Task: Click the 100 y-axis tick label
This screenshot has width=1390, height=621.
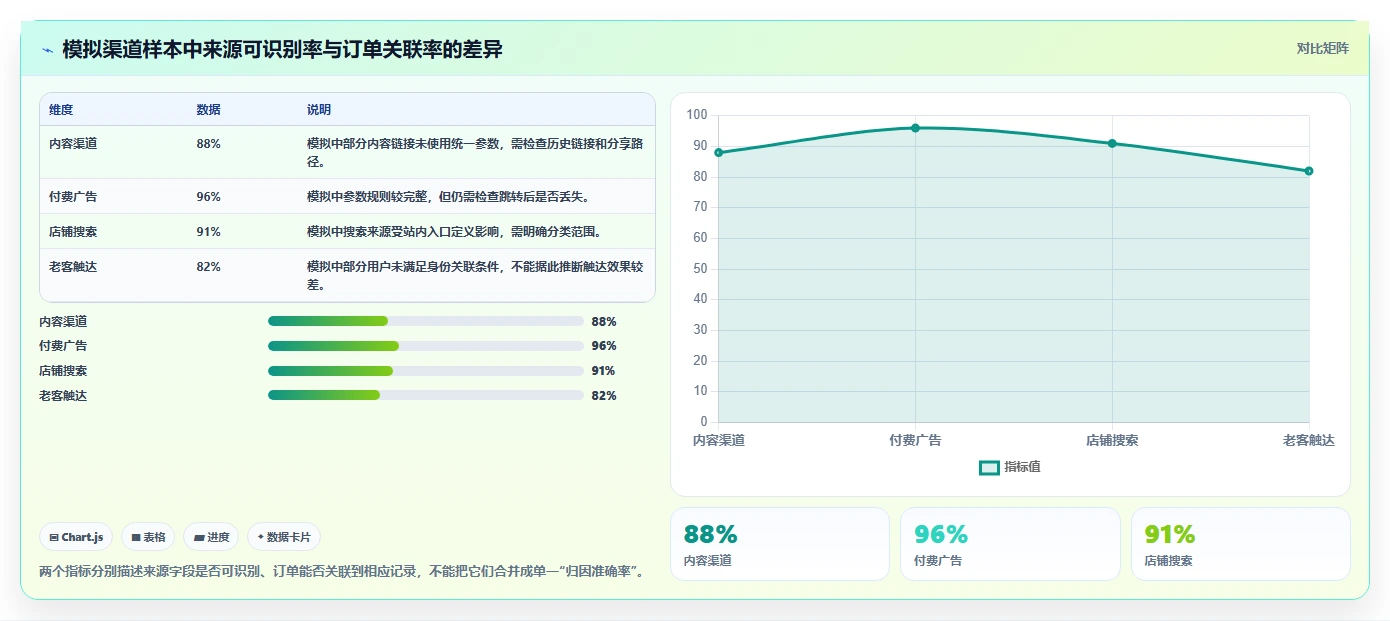Action: coord(697,115)
